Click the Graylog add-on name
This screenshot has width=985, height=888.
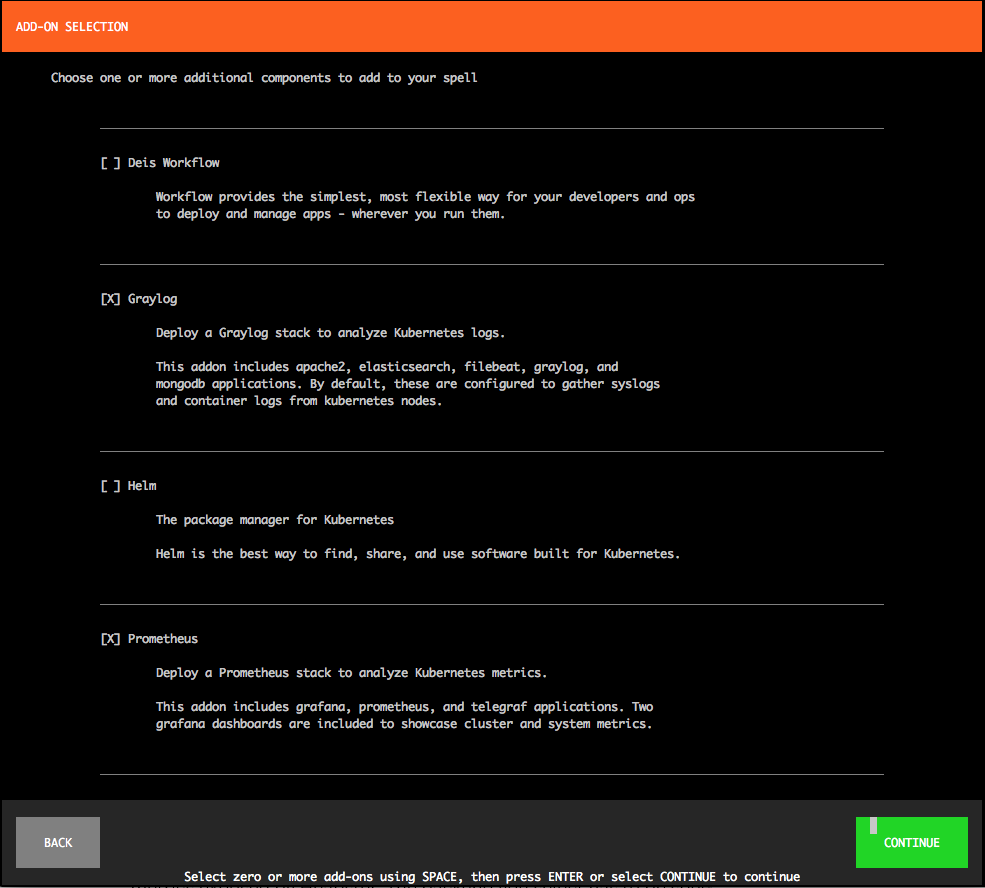pyautogui.click(x=153, y=299)
